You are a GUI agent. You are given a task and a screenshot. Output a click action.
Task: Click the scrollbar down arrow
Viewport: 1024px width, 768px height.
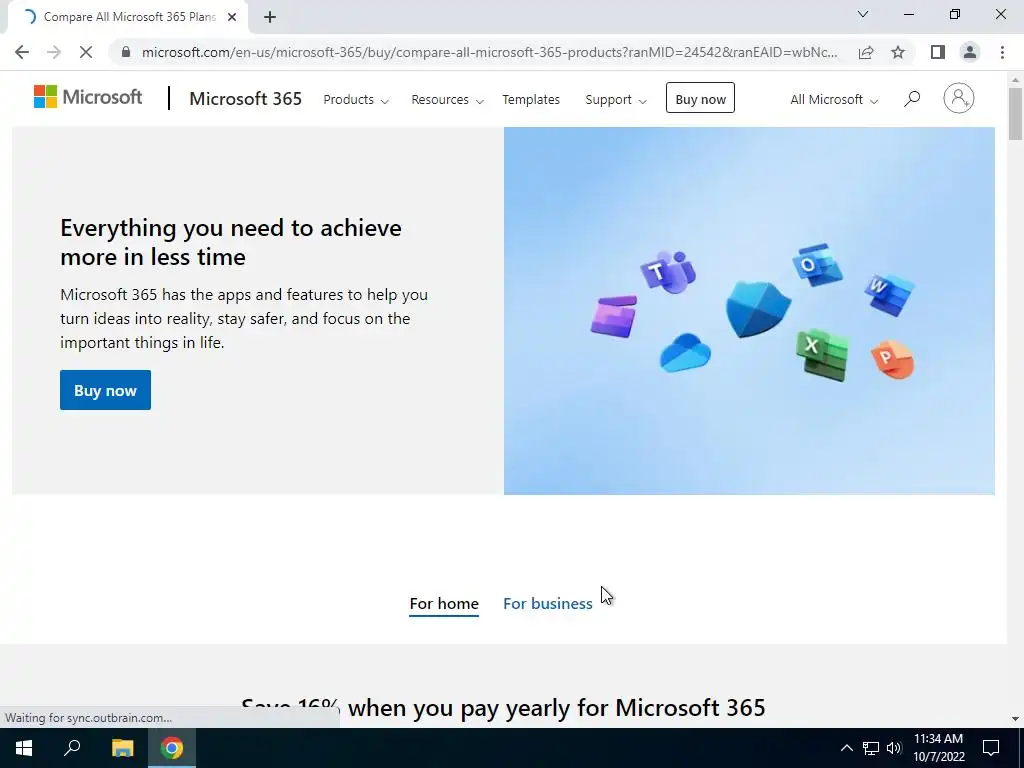coord(1015,719)
